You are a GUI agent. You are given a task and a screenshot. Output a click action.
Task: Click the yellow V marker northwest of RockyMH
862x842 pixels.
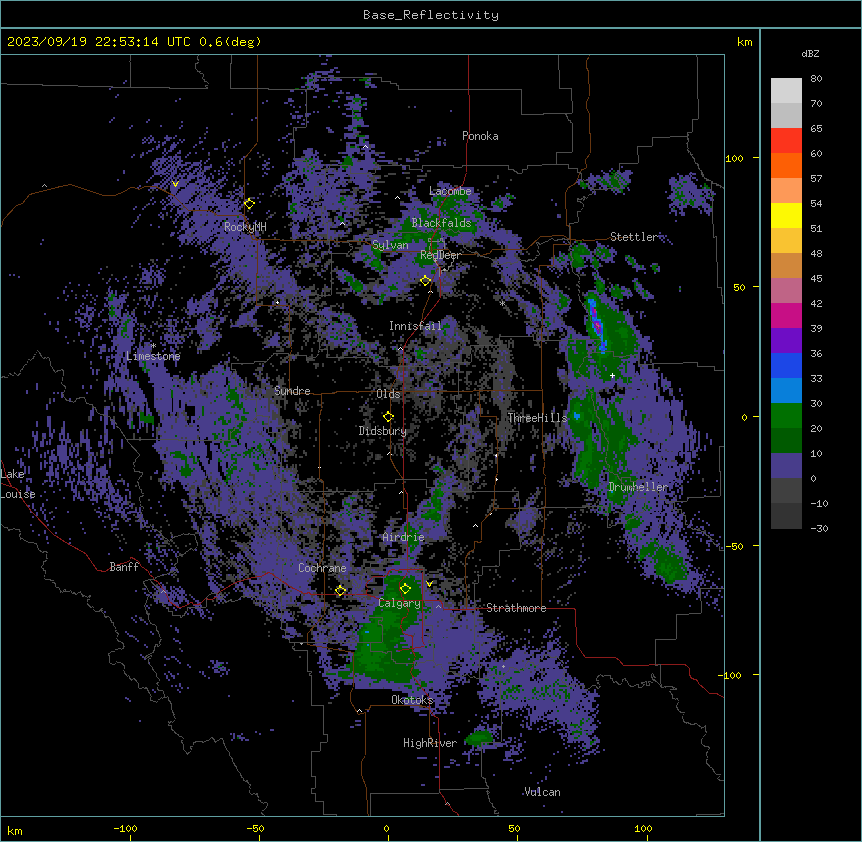[175, 184]
